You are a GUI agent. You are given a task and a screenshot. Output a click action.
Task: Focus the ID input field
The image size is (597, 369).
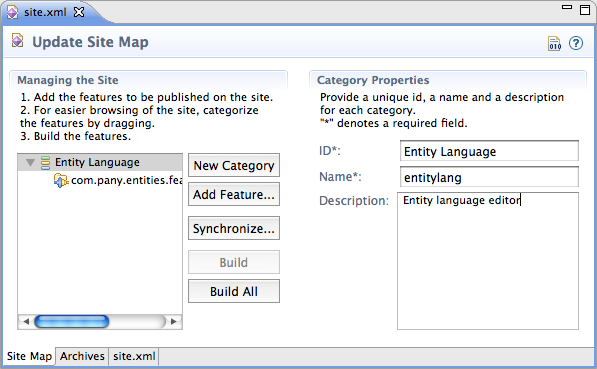click(489, 151)
